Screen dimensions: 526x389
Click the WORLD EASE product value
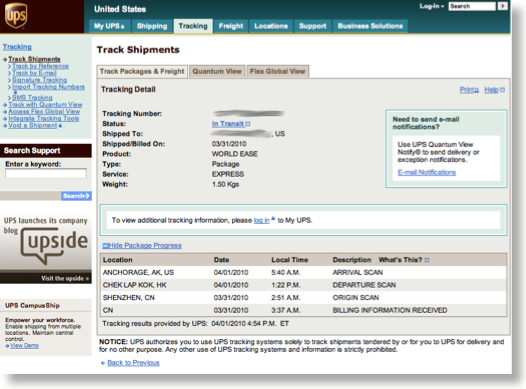coord(234,154)
